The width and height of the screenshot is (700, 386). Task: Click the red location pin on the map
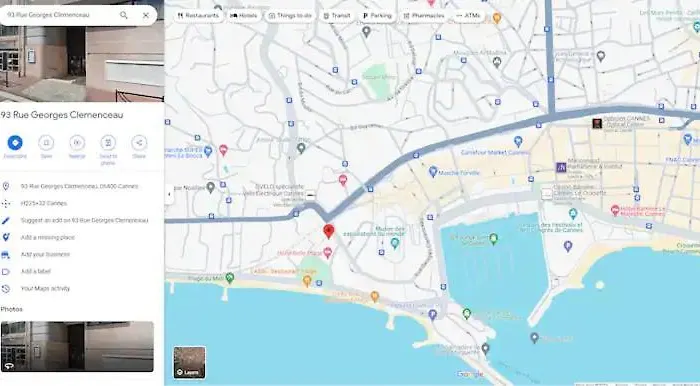coord(329,232)
